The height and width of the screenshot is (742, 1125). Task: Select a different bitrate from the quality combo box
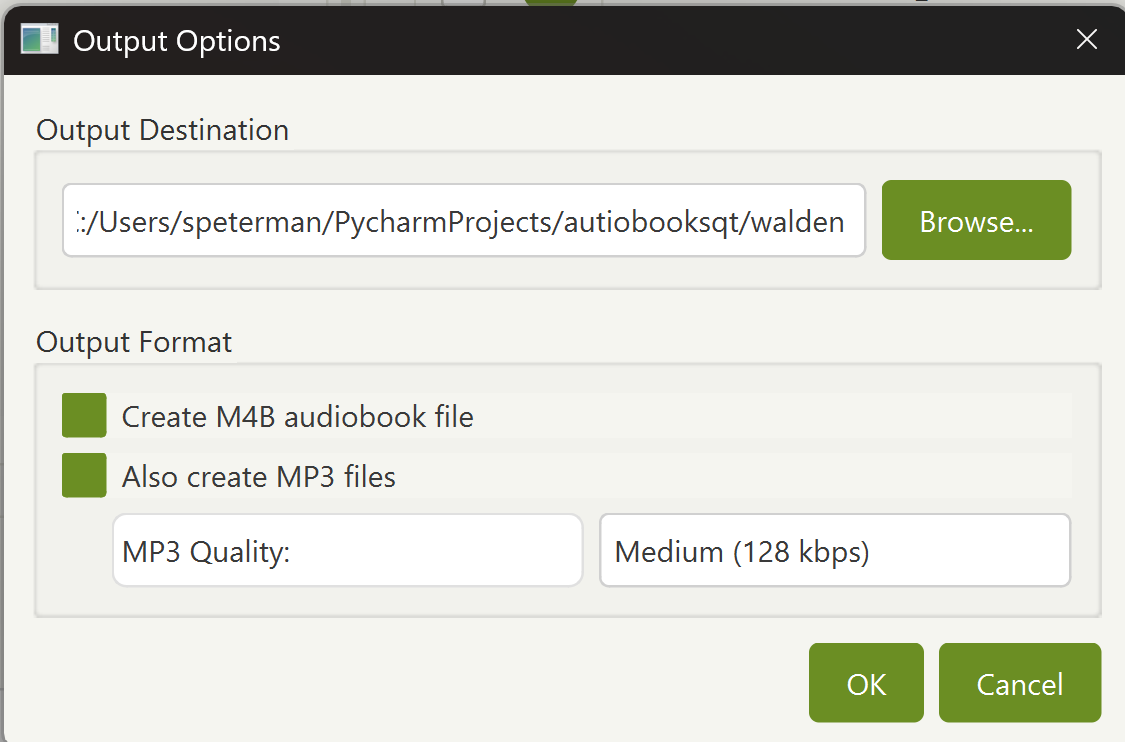835,550
